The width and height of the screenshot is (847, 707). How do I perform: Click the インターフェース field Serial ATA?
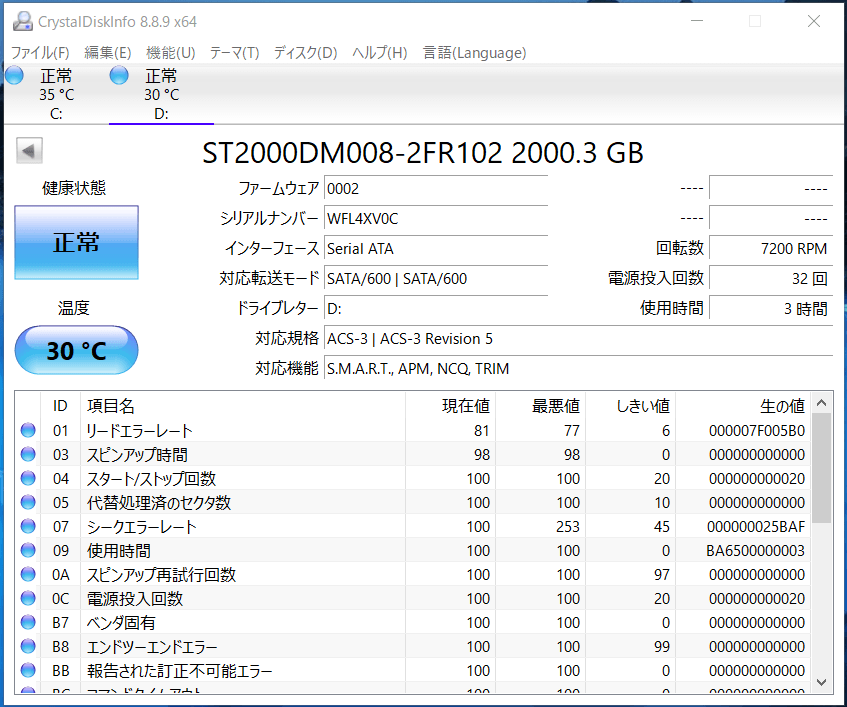[436, 248]
